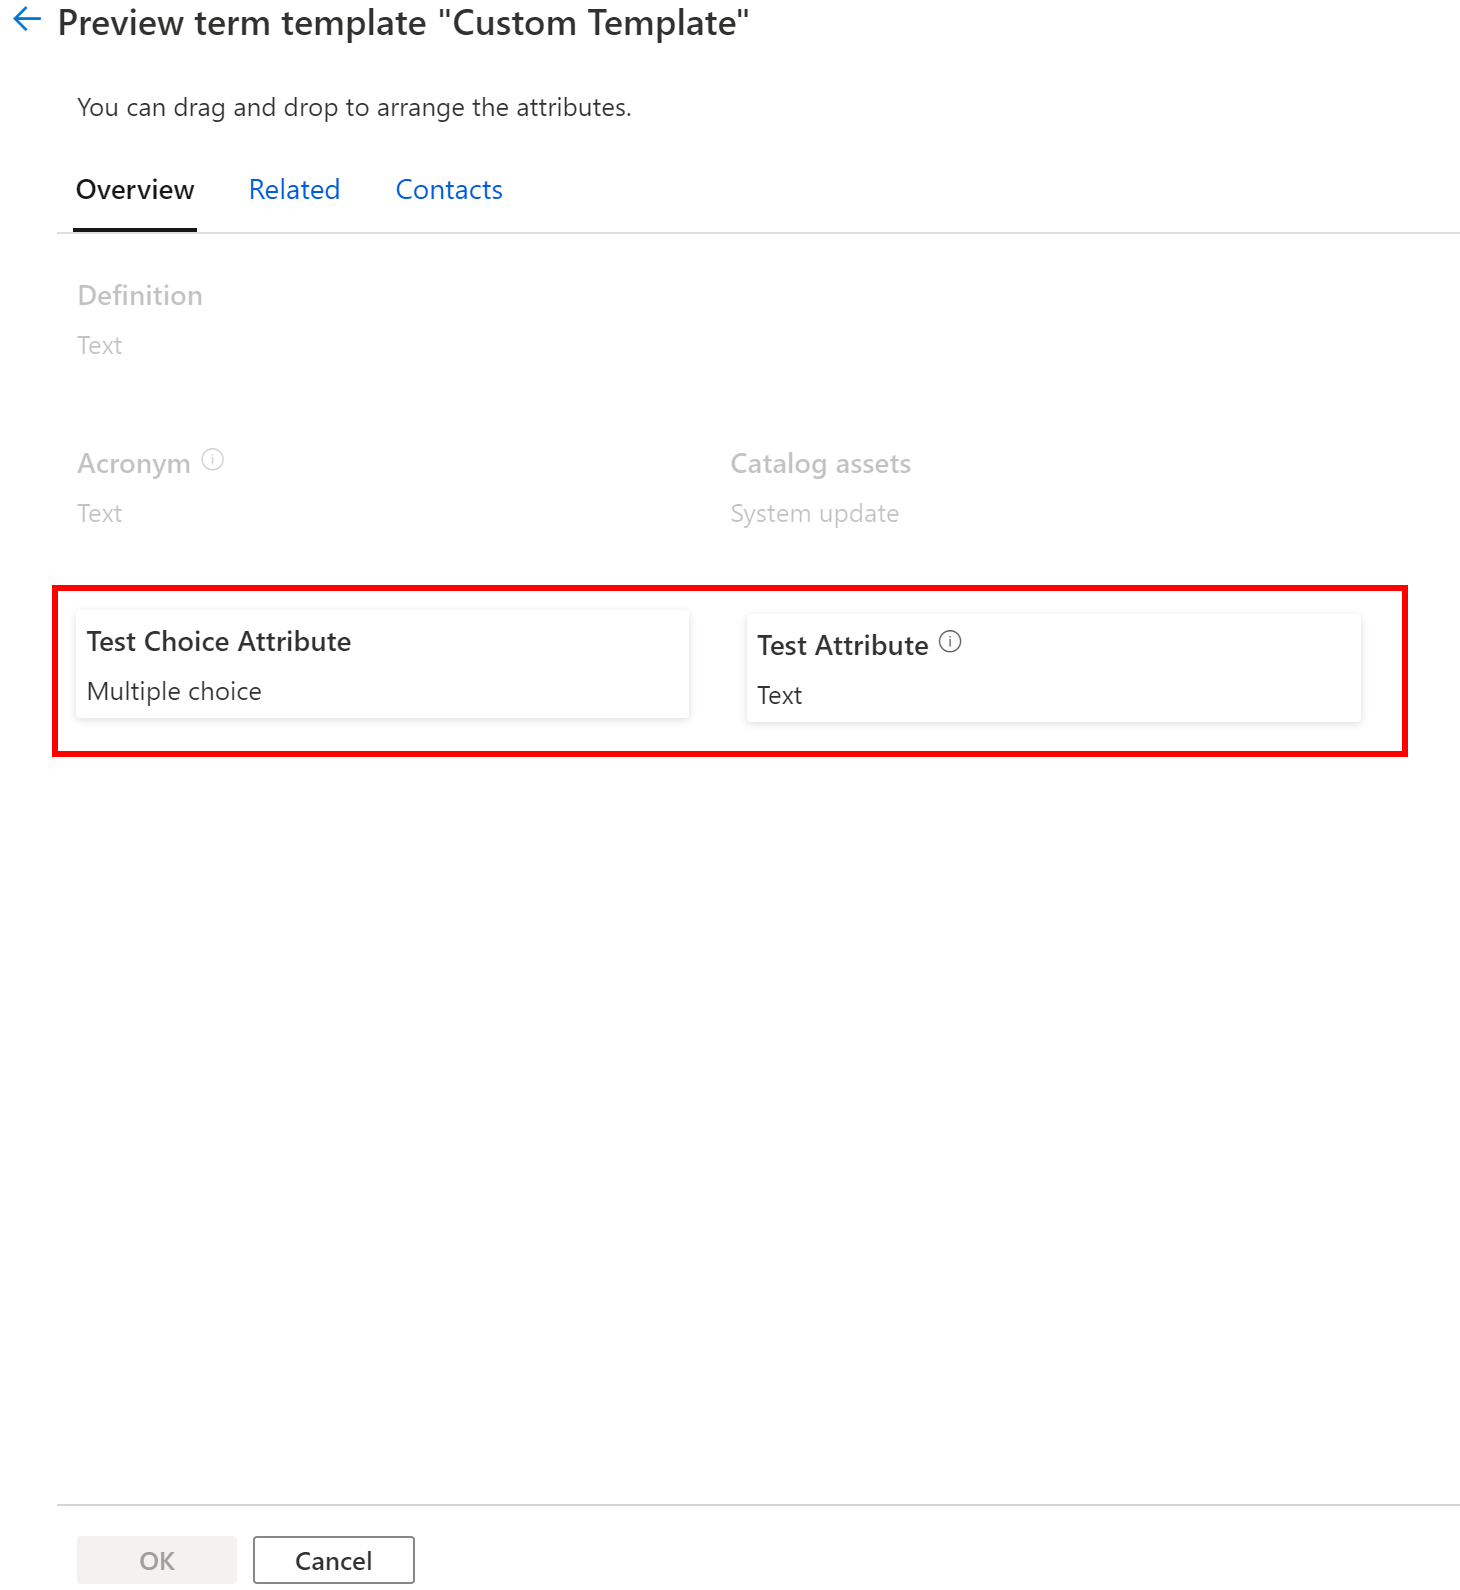Click the Acronym attribute label
Viewport: 1460px width, 1590px height.
point(134,464)
